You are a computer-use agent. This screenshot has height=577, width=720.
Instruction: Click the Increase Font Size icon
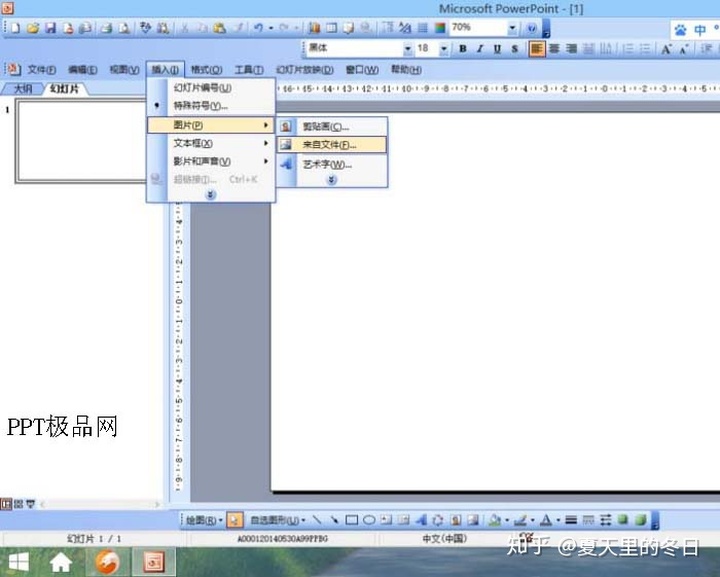click(666, 49)
